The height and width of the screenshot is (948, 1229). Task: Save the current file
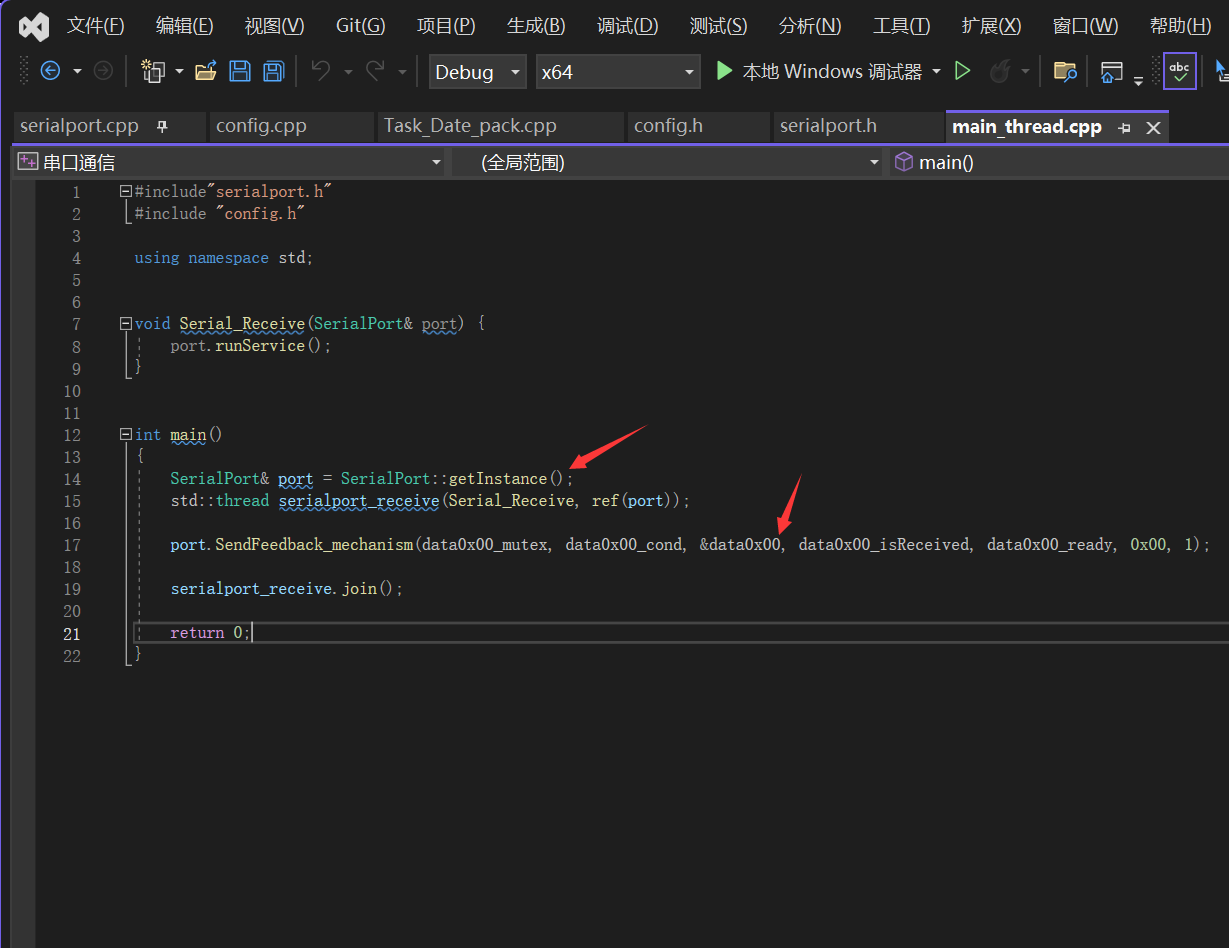[x=240, y=71]
